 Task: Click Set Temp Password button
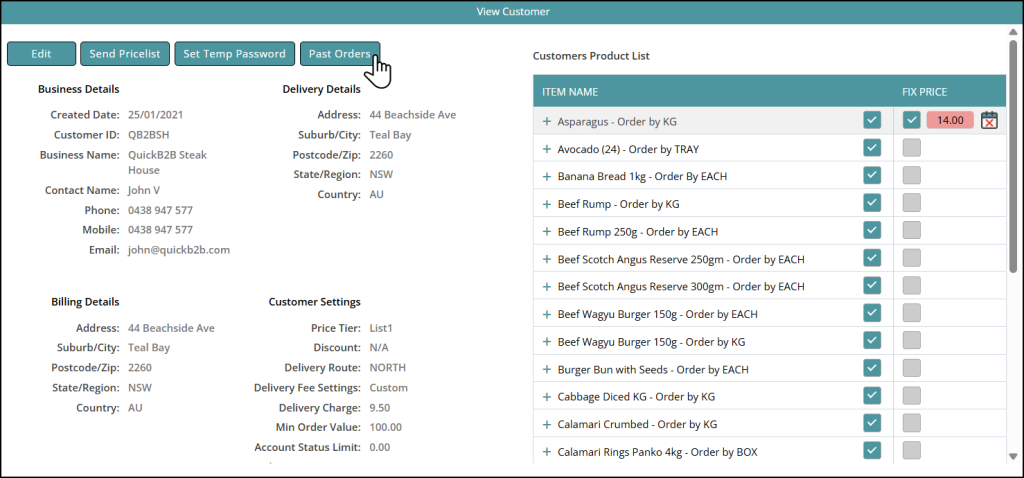pos(234,54)
